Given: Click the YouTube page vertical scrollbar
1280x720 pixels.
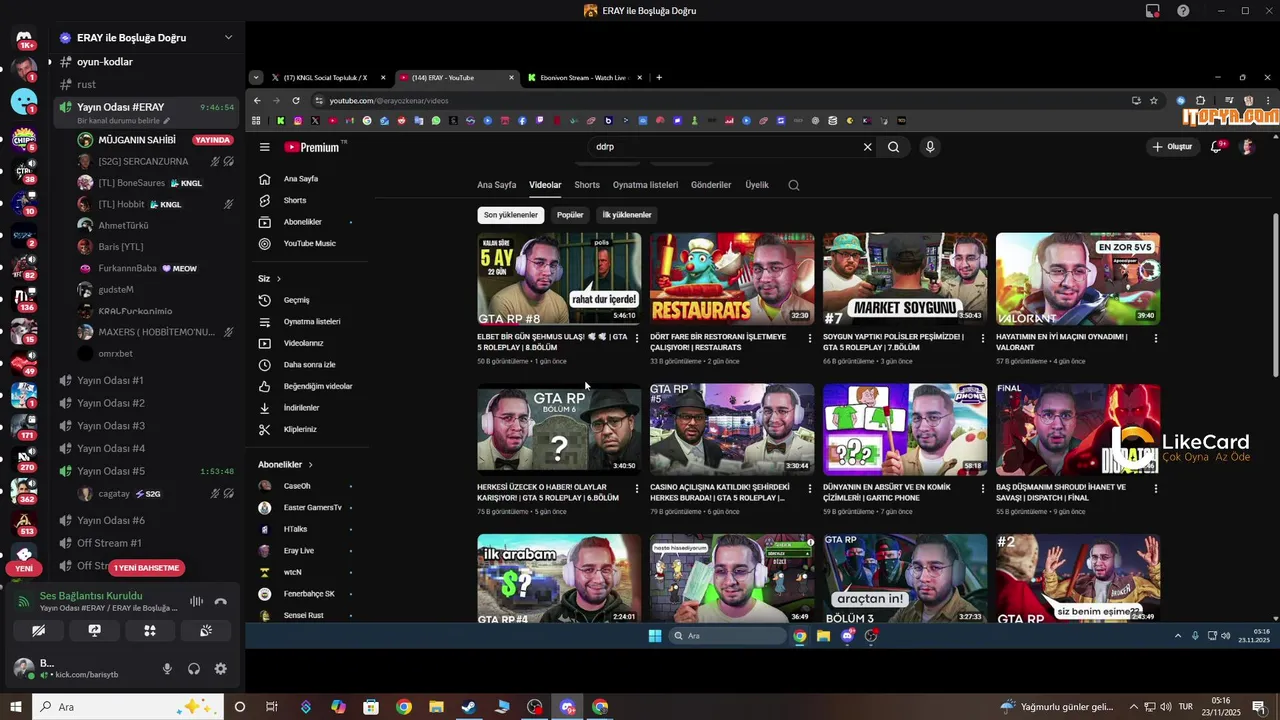Looking at the screenshot, I should point(1275,295).
